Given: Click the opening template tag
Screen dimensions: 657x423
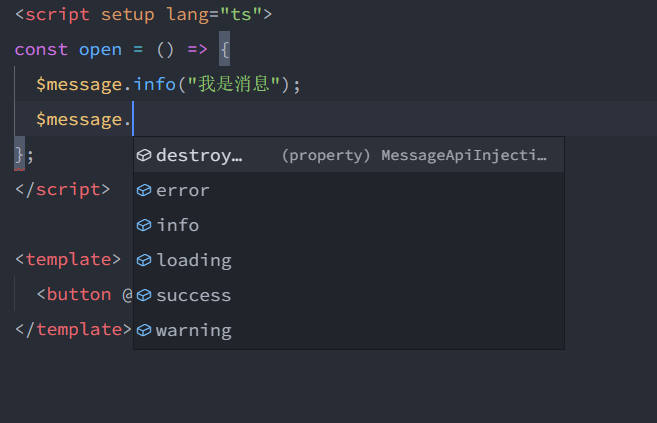Looking at the screenshot, I should pos(68,259).
